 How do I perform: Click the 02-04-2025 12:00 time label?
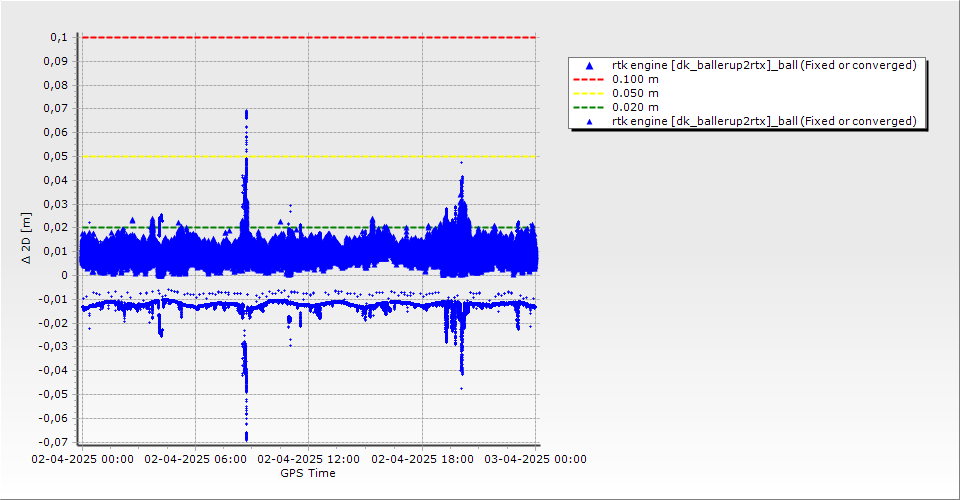309,459
